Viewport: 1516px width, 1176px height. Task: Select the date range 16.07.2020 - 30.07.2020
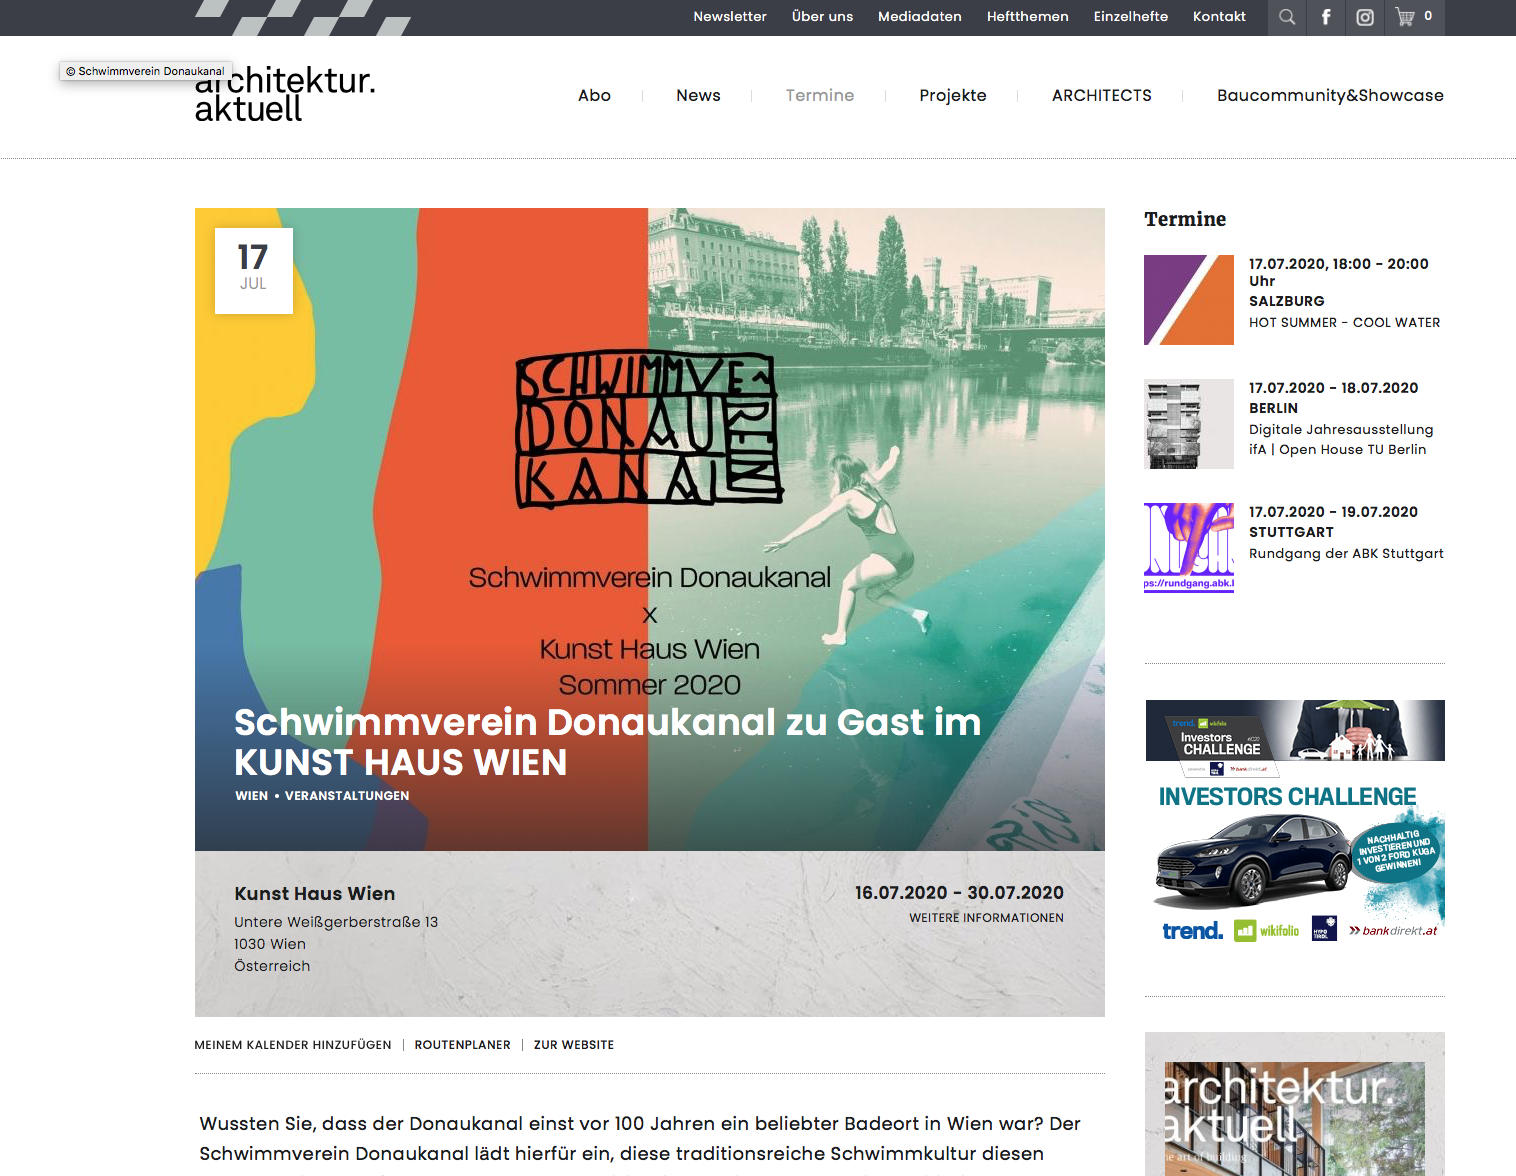tap(959, 893)
